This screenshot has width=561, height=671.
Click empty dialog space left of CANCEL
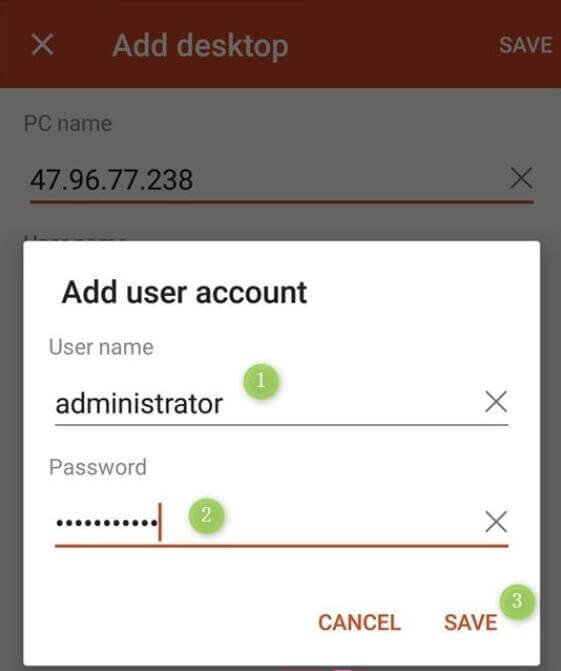click(171, 623)
